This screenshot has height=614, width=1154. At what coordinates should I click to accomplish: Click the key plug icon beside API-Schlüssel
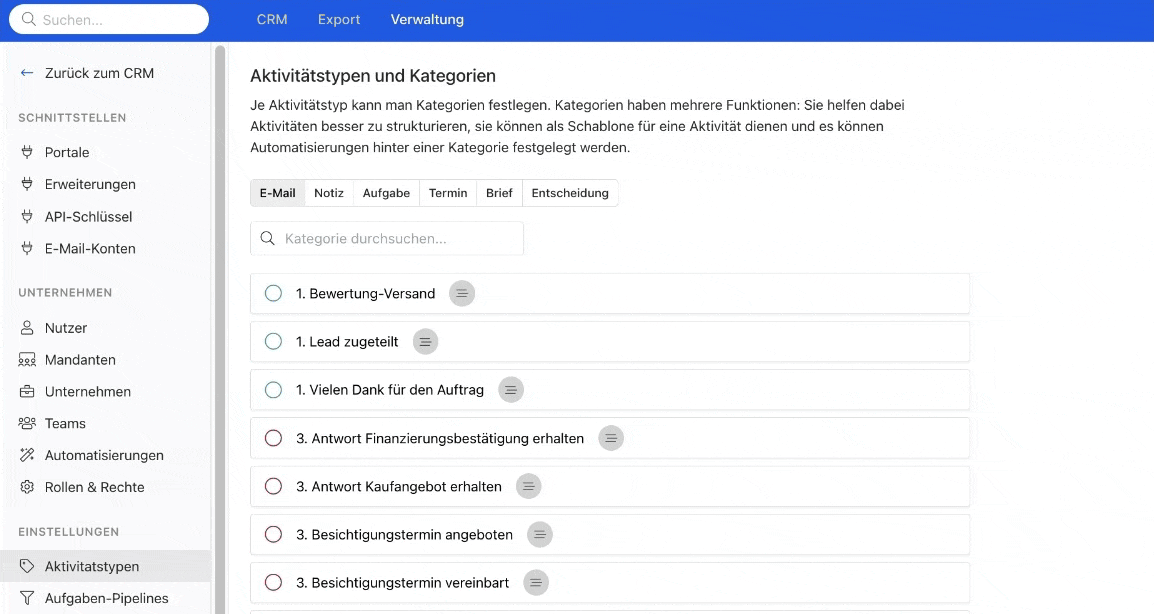(x=27, y=216)
